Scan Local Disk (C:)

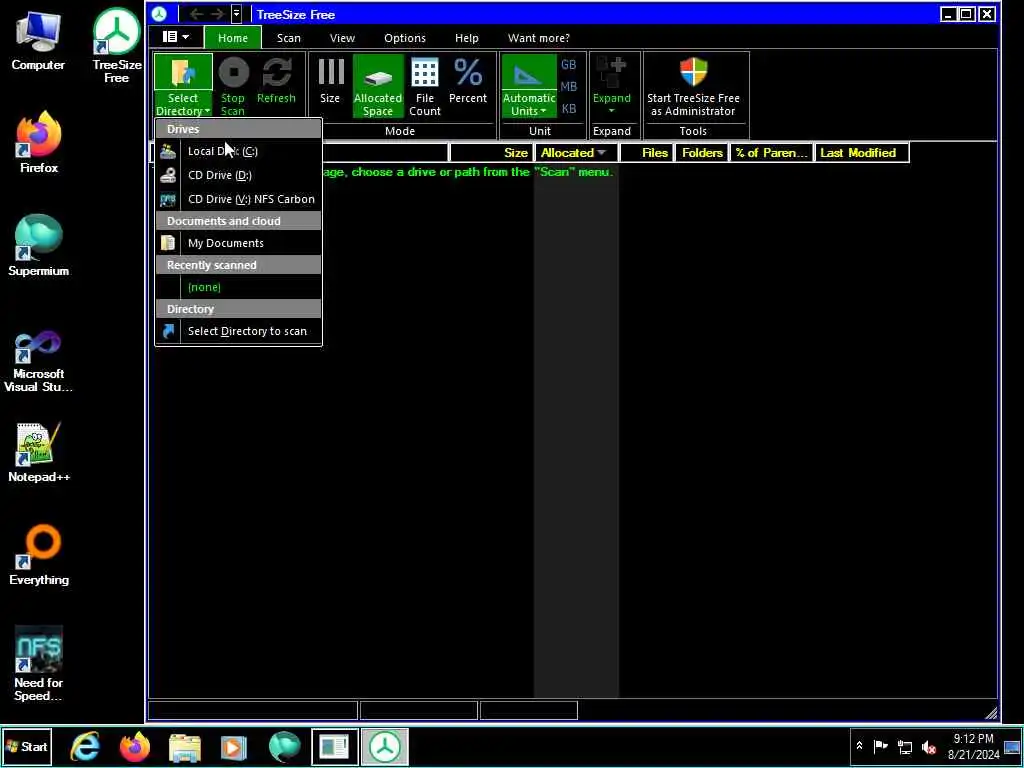click(238, 151)
